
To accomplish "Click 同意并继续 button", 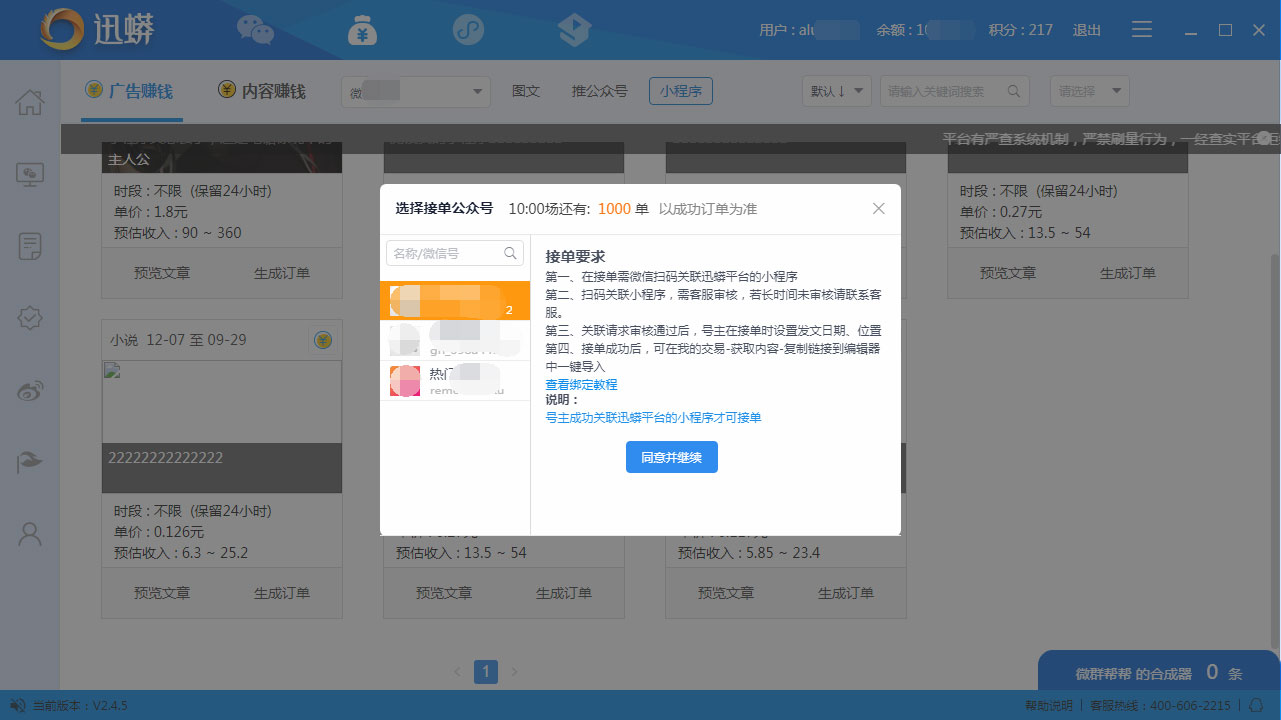I will pos(672,457).
